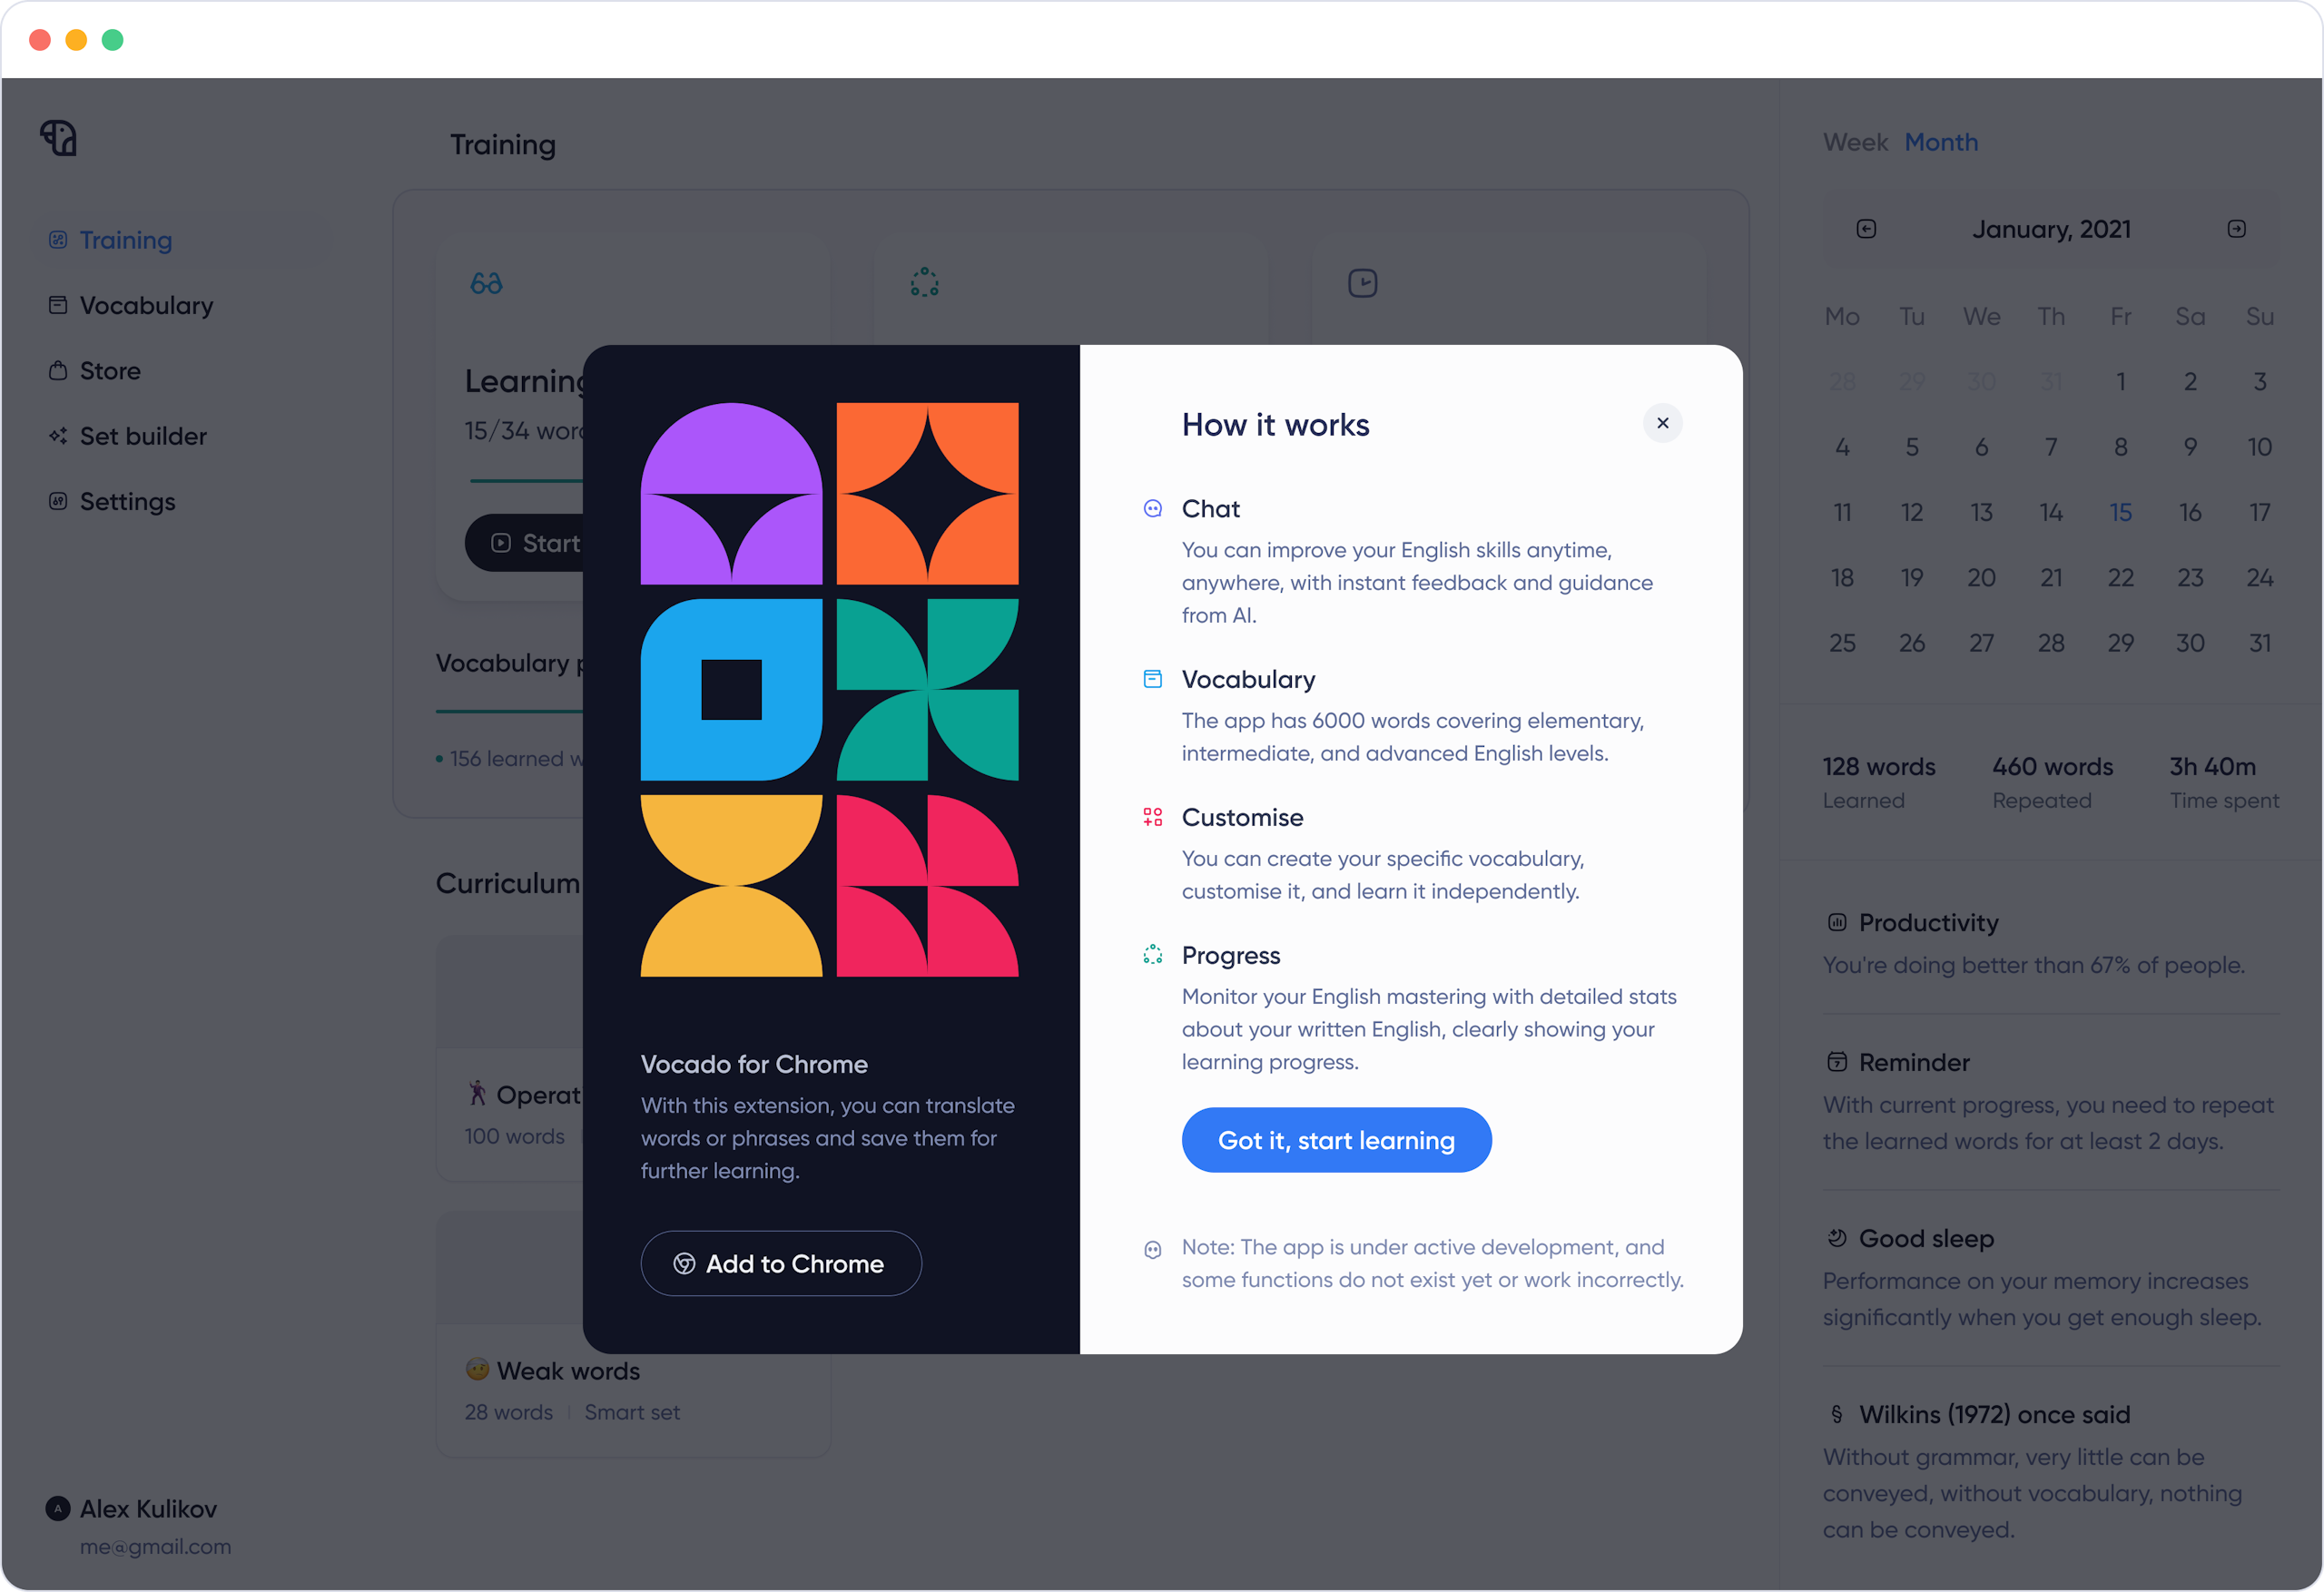Toggle the Good sleep section
Image resolution: width=2324 pixels, height=1592 pixels.
[1926, 1237]
